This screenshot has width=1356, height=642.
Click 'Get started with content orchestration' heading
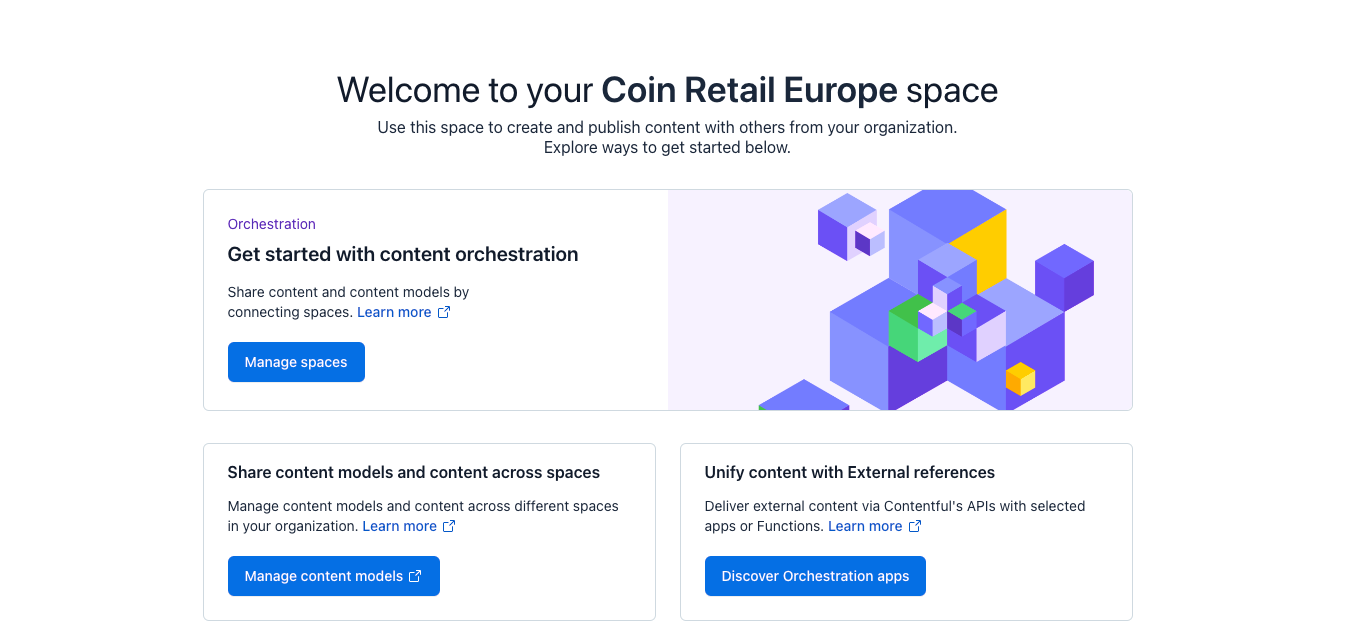tap(403, 254)
